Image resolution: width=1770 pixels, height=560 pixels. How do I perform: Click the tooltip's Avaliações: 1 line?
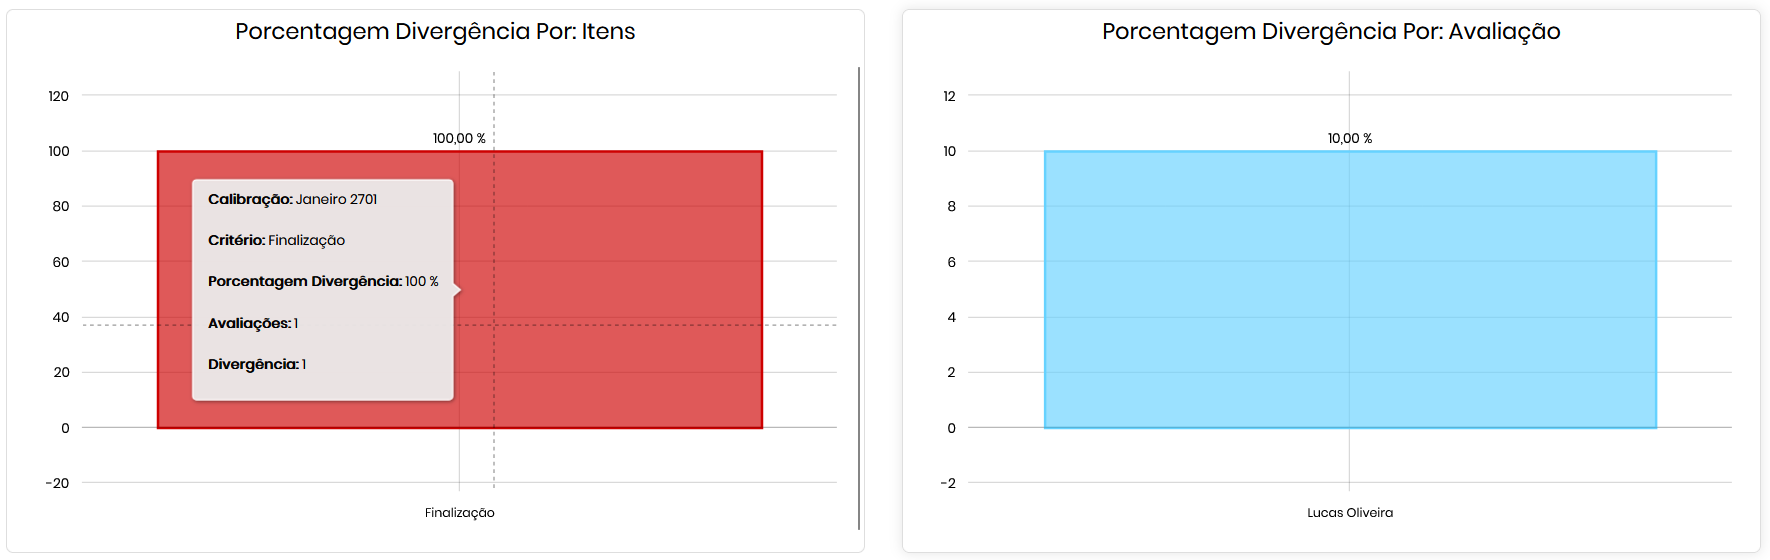point(253,323)
